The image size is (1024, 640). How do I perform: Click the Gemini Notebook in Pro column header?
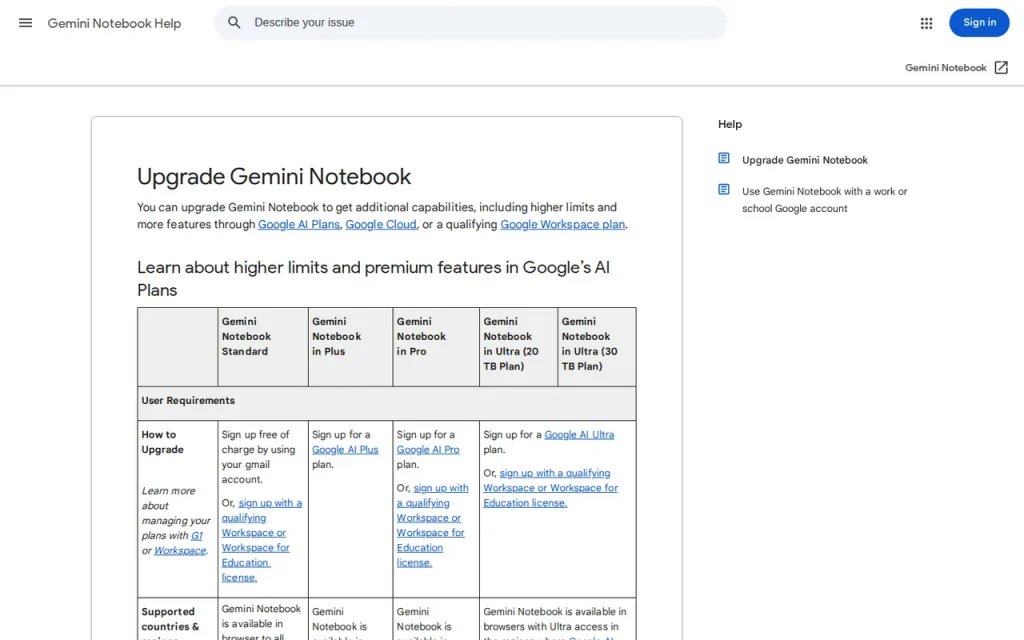(x=436, y=347)
